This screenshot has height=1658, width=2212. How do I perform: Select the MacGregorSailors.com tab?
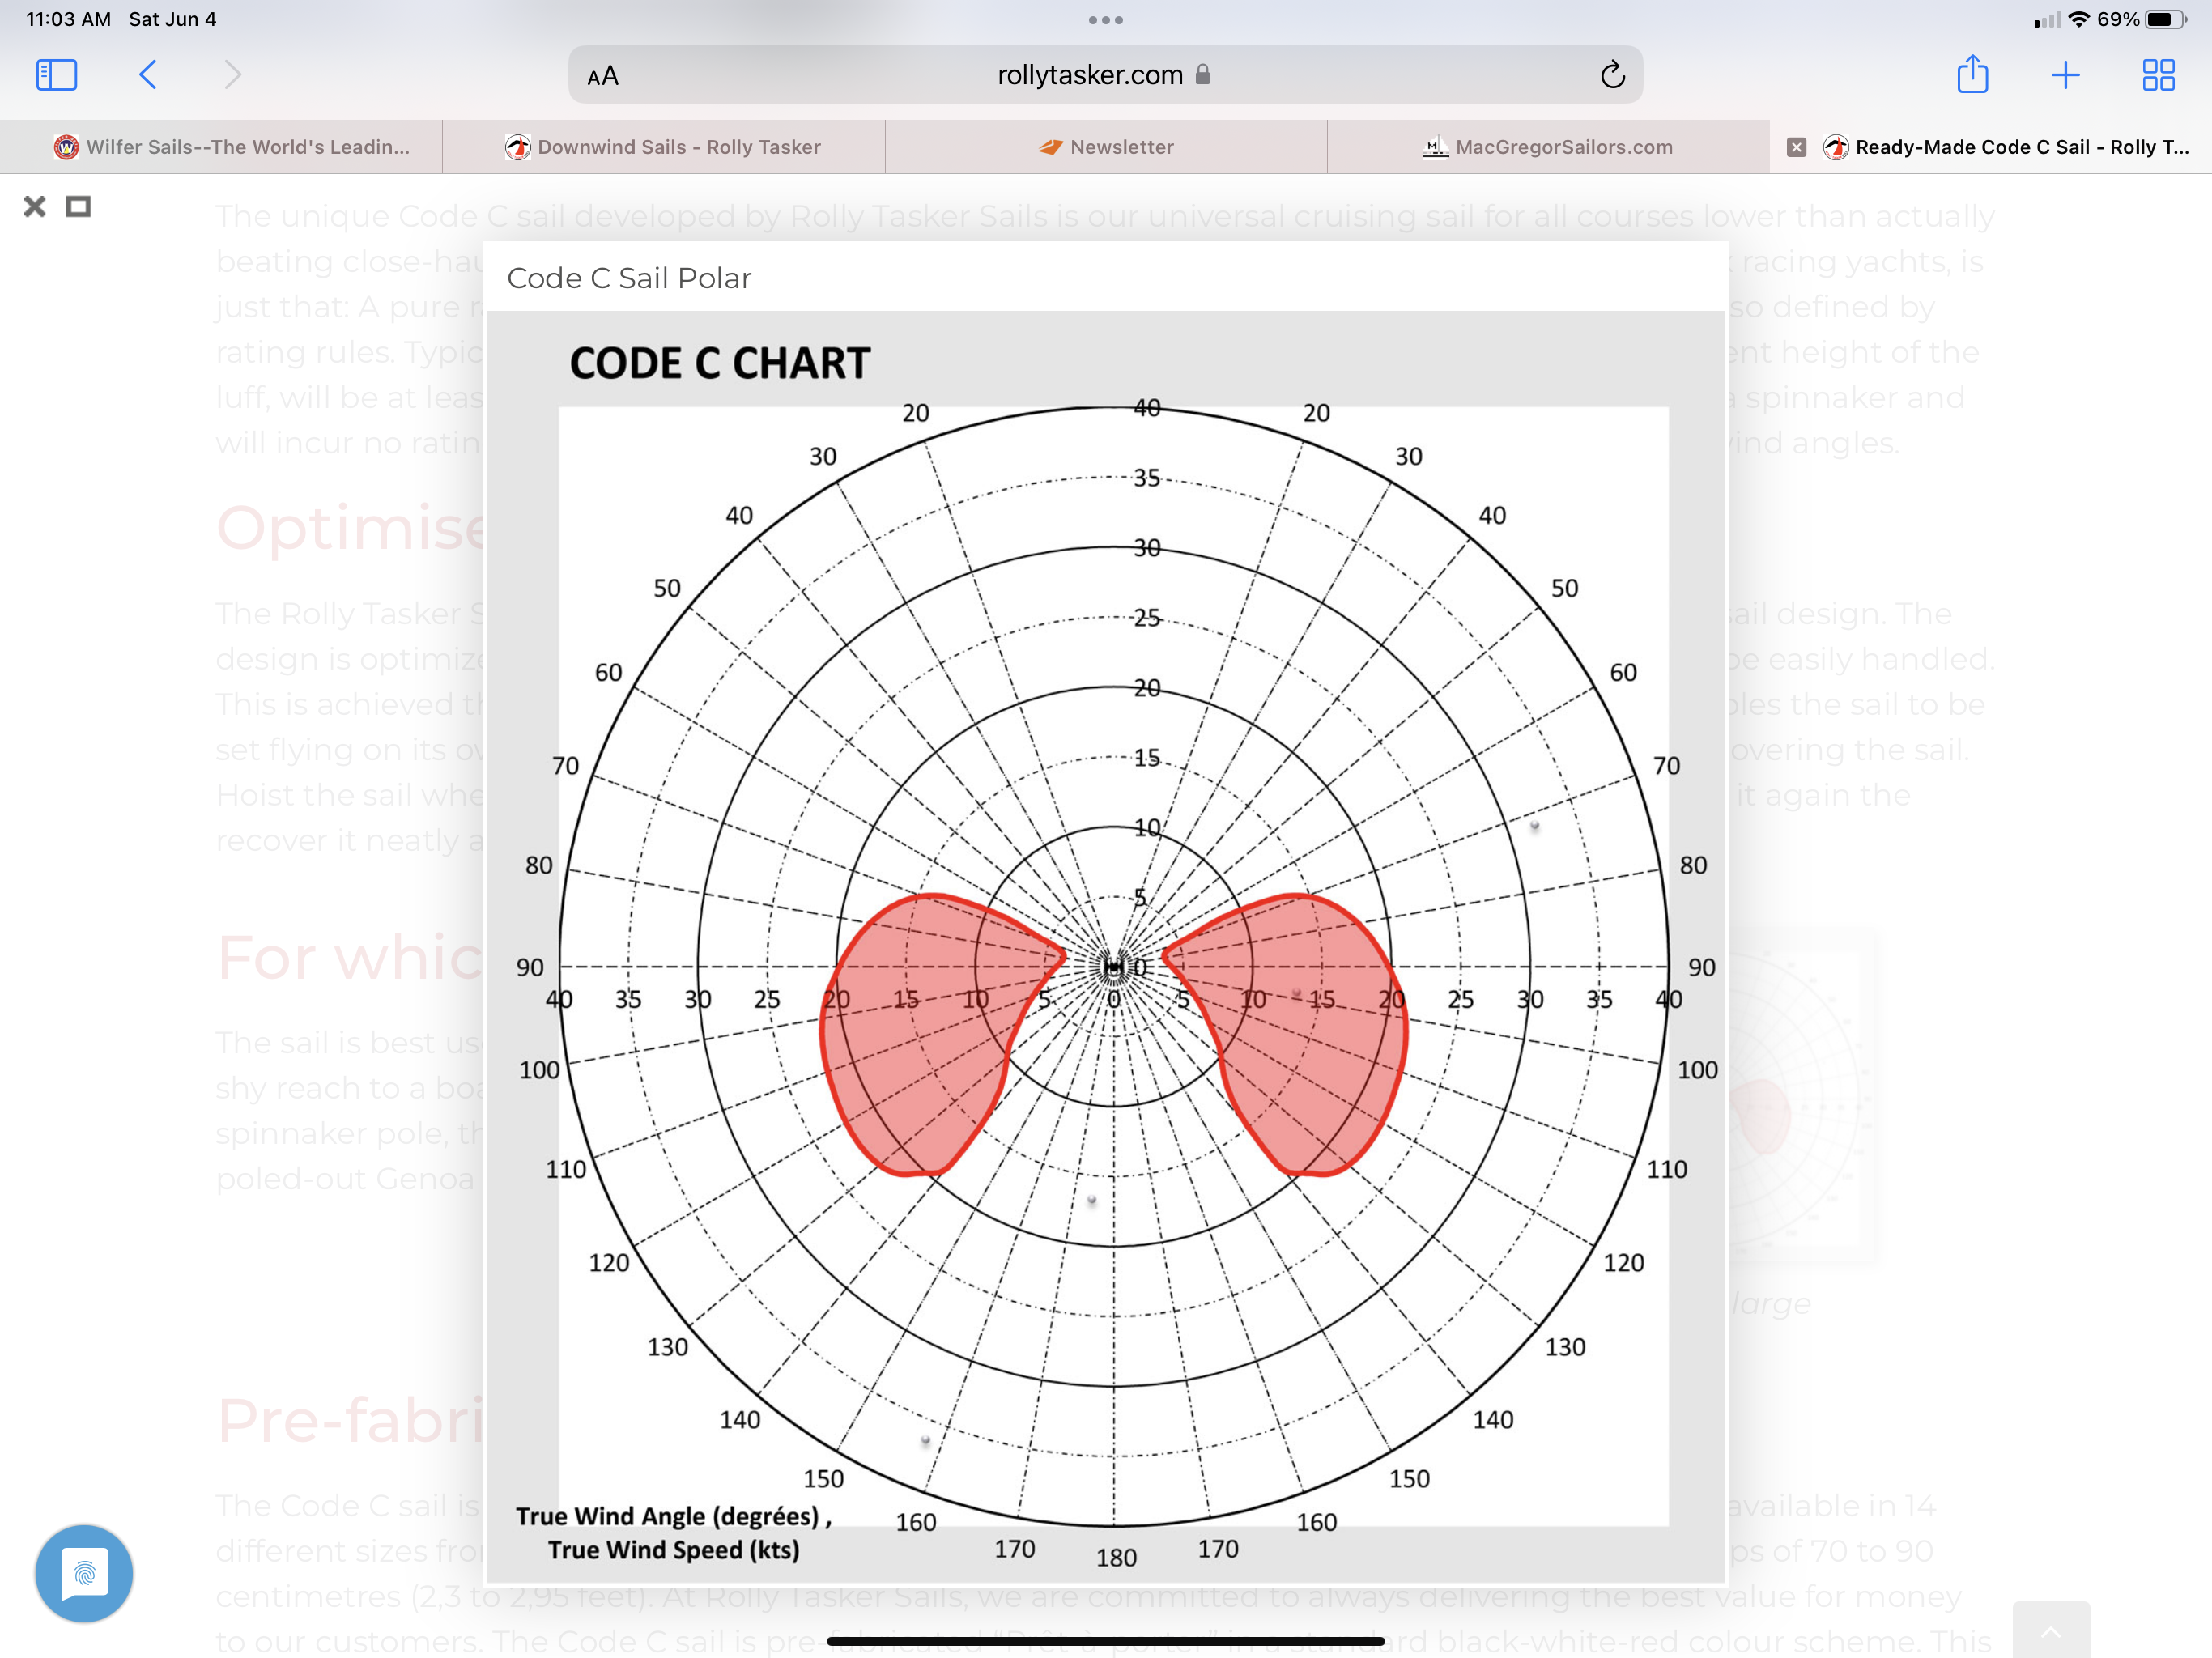[1548, 147]
